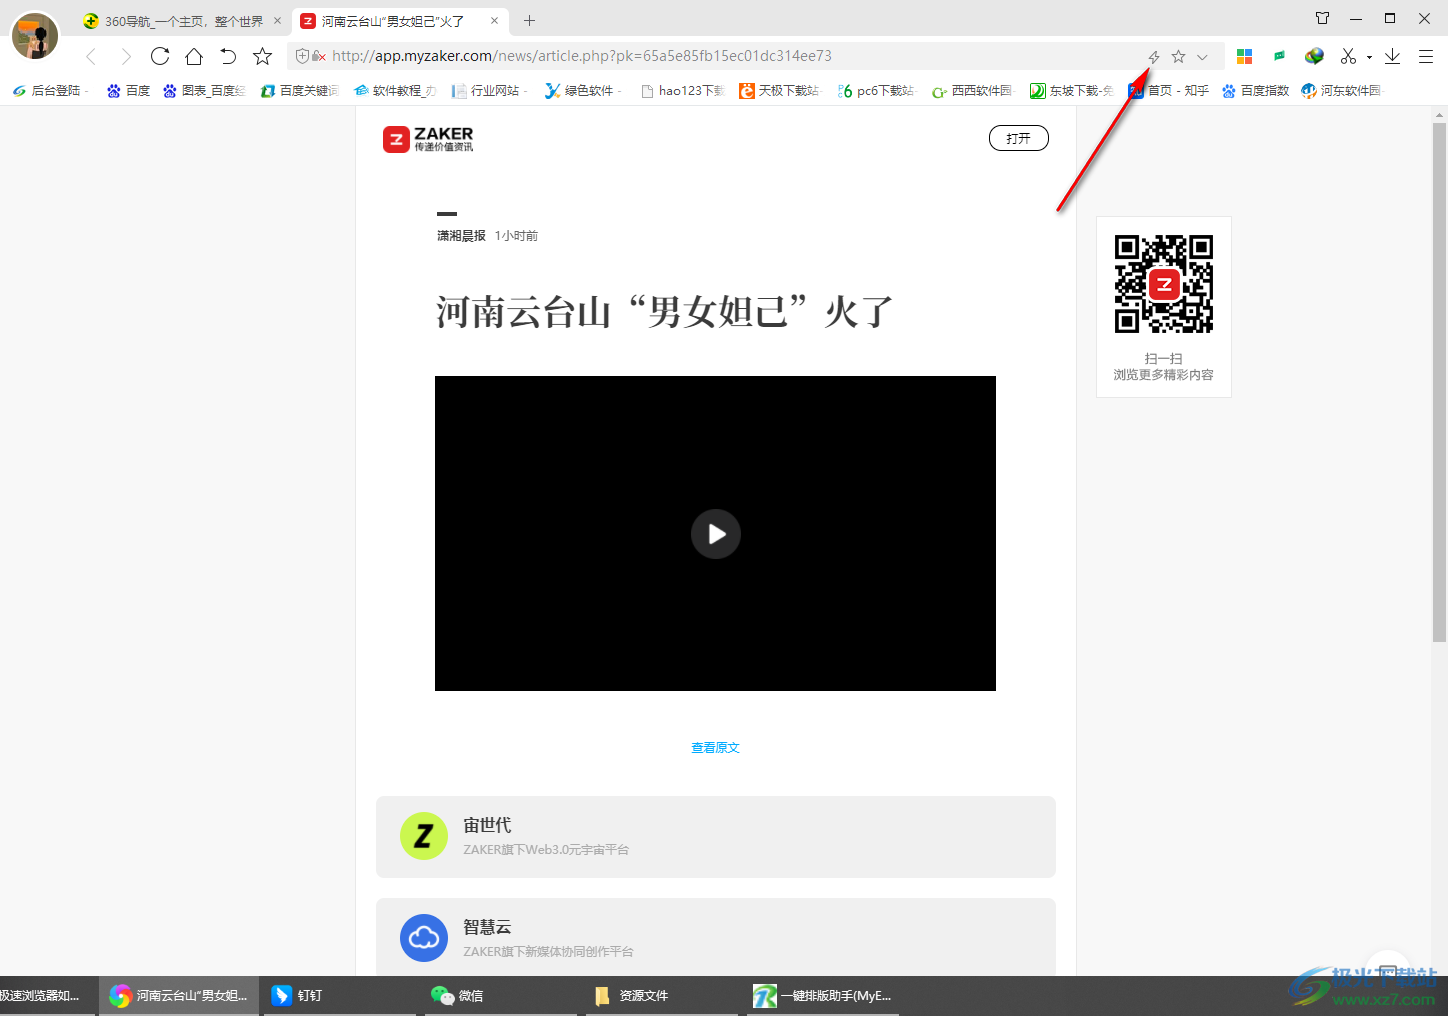Click the site security shield icon
The image size is (1448, 1016).
pos(302,56)
